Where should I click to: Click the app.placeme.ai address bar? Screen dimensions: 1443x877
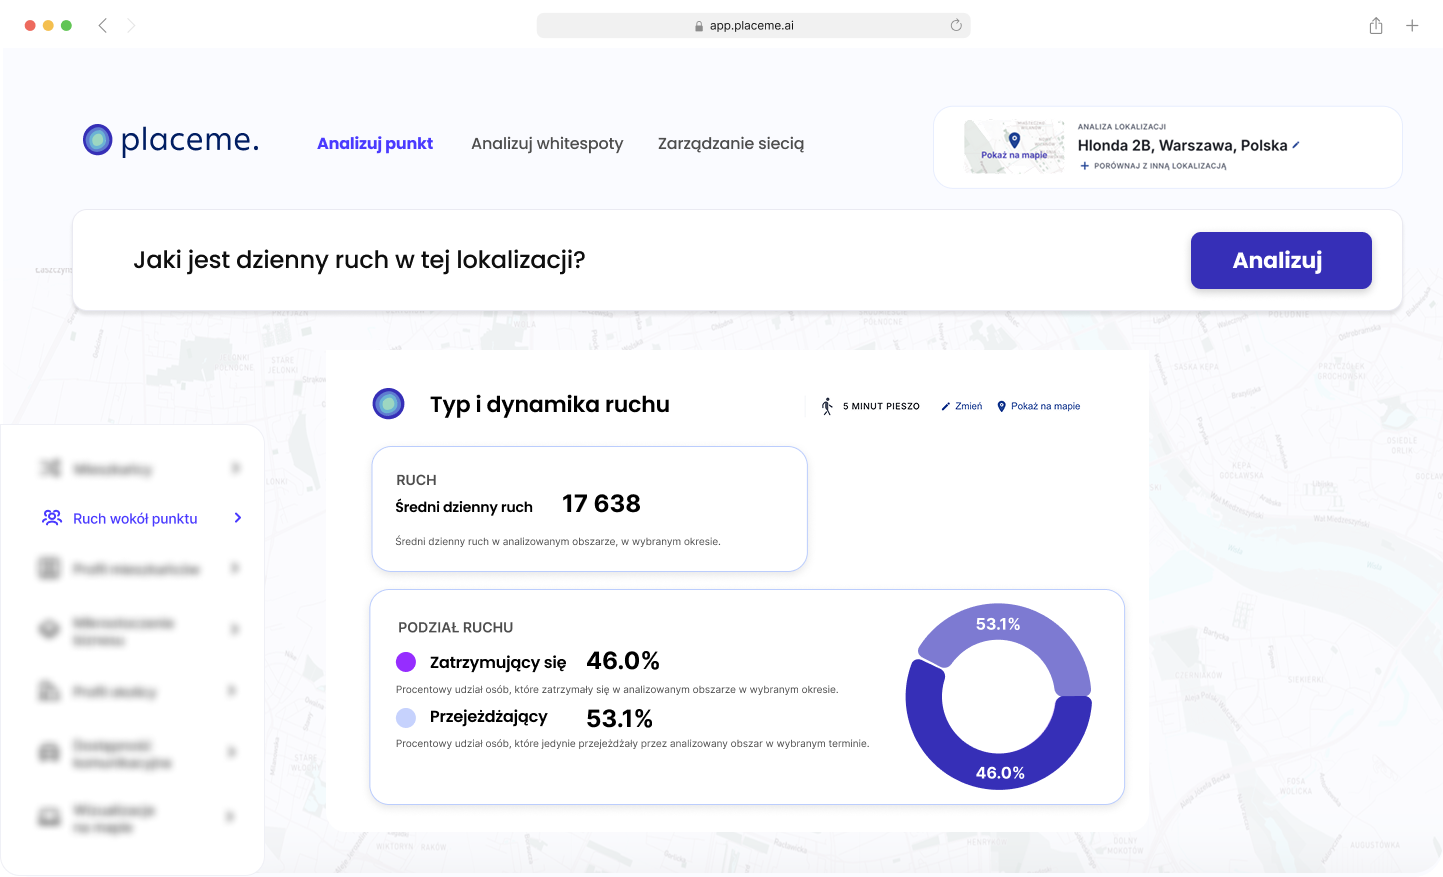[753, 25]
